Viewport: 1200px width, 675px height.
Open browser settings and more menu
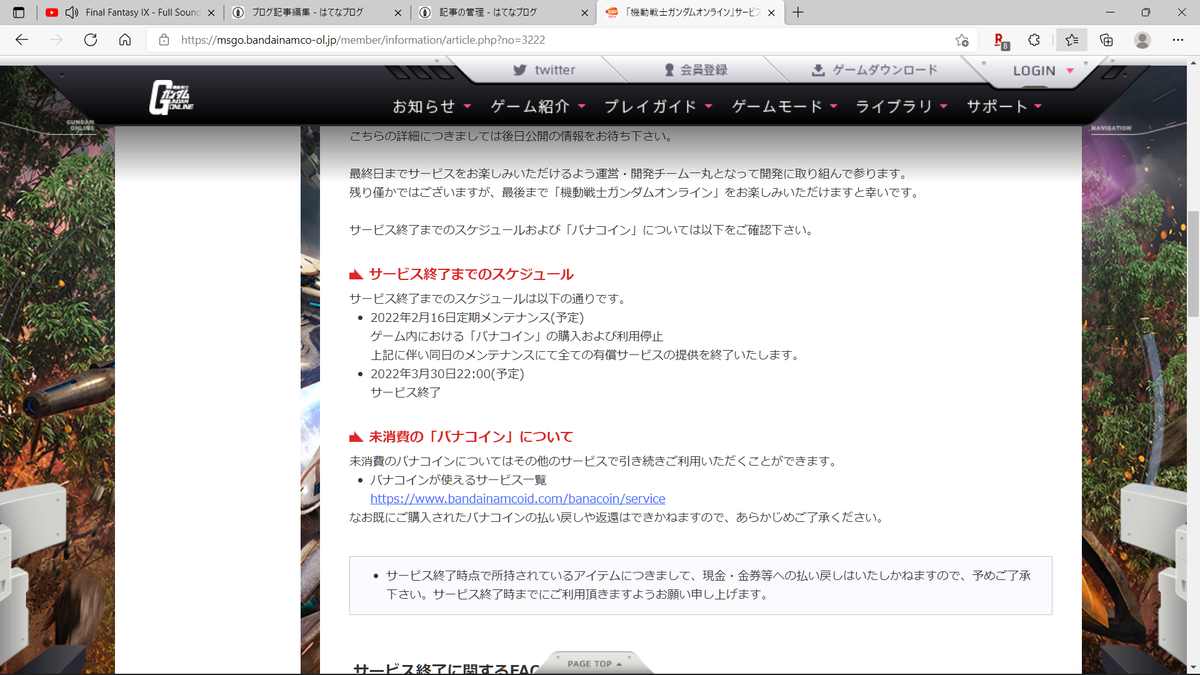pyautogui.click(x=1177, y=40)
